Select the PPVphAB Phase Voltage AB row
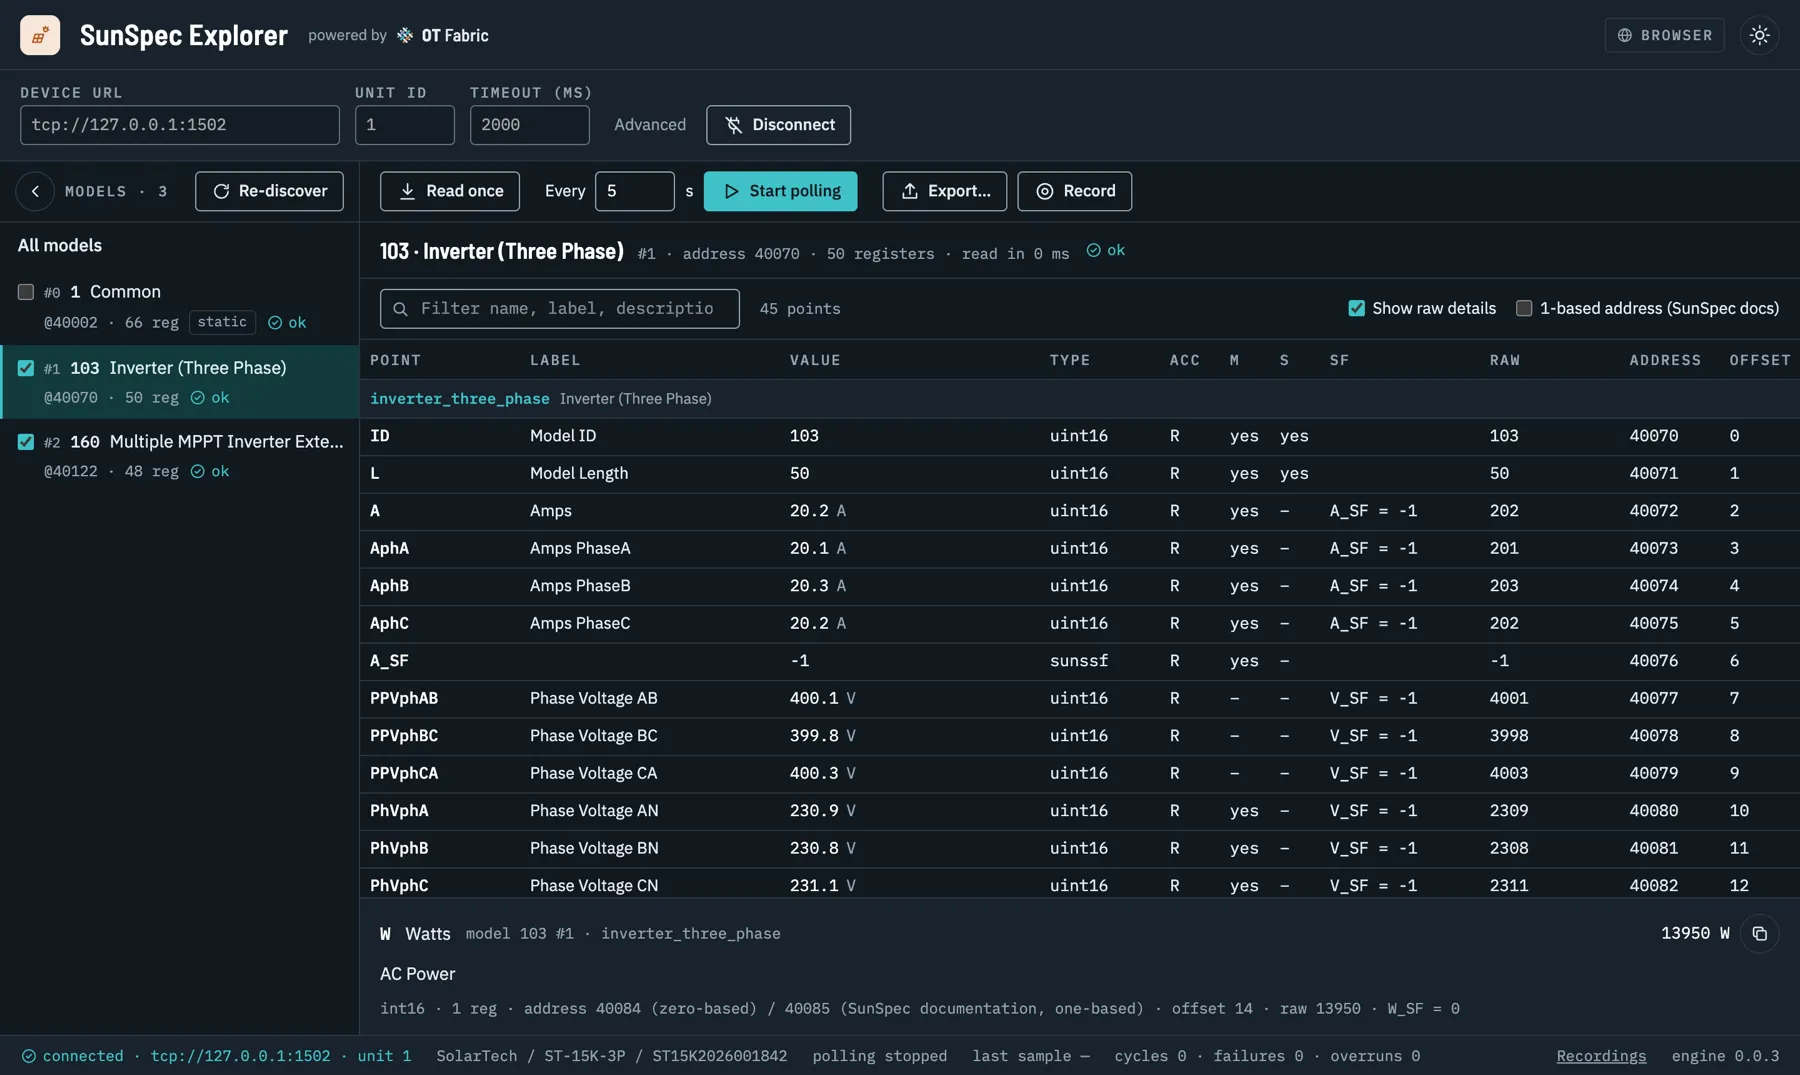Image resolution: width=1800 pixels, height=1075 pixels. point(1080,699)
